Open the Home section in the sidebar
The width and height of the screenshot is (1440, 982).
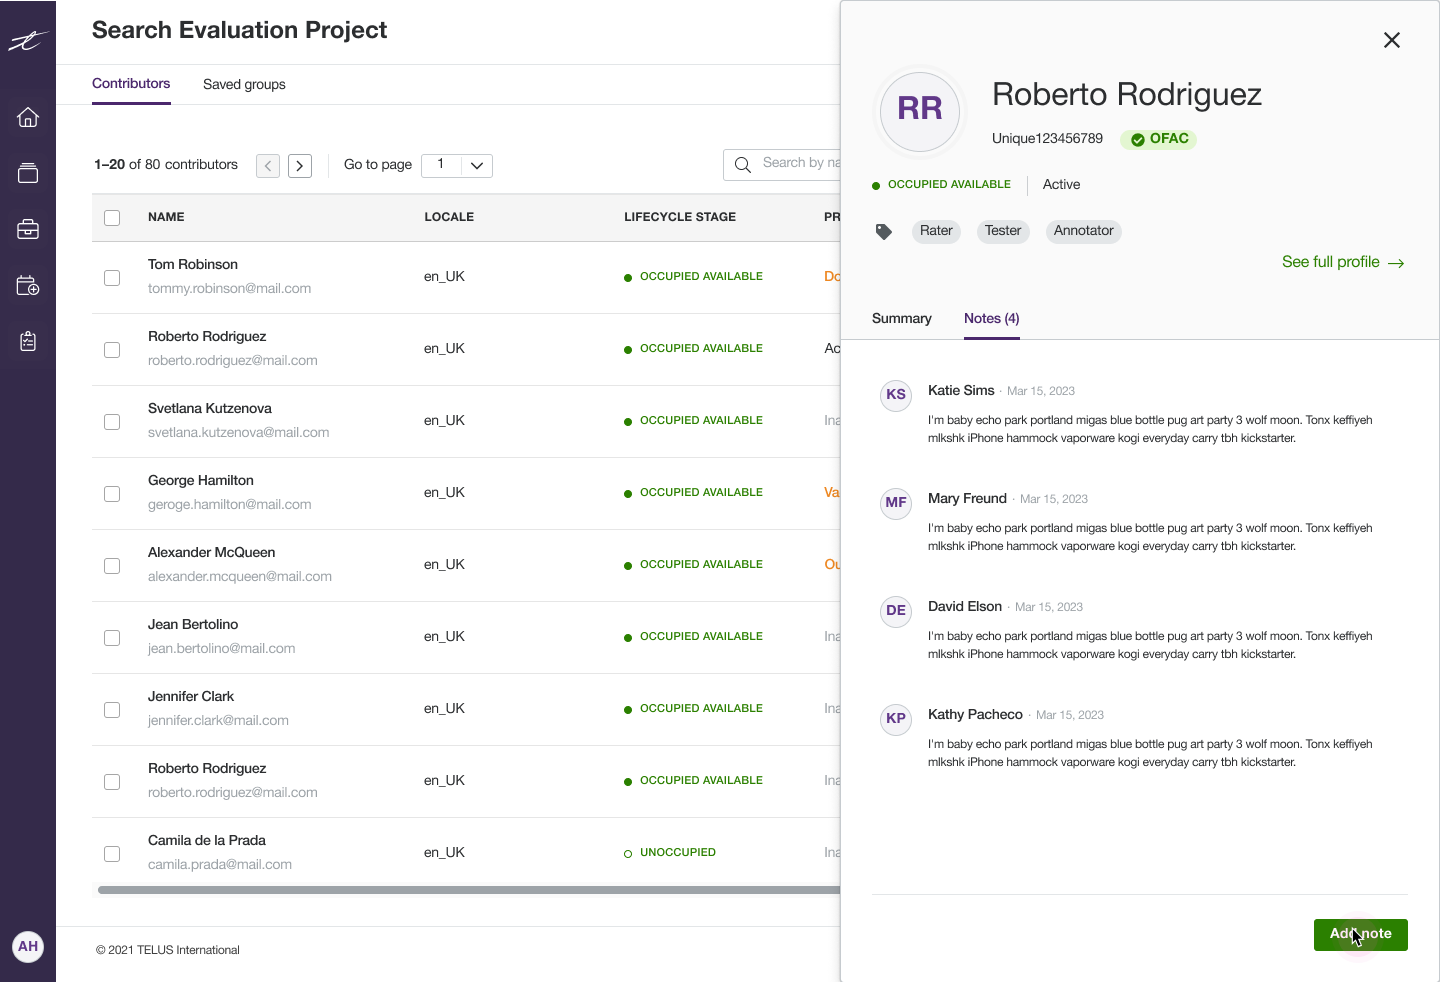(28, 117)
